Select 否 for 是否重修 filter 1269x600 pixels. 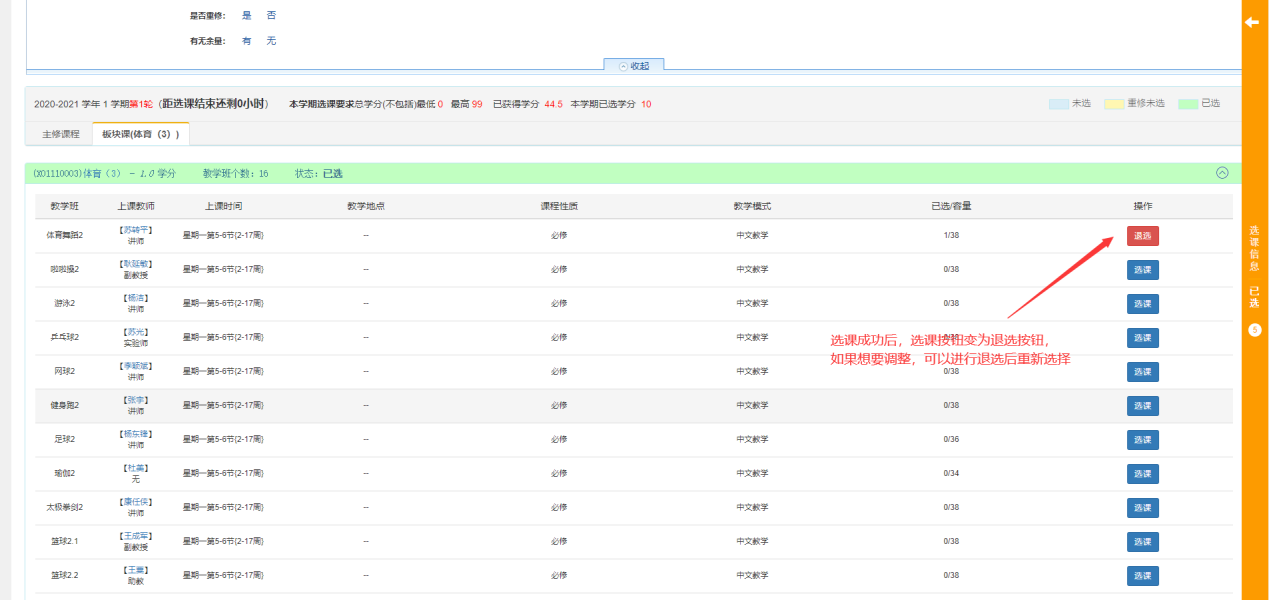[271, 16]
